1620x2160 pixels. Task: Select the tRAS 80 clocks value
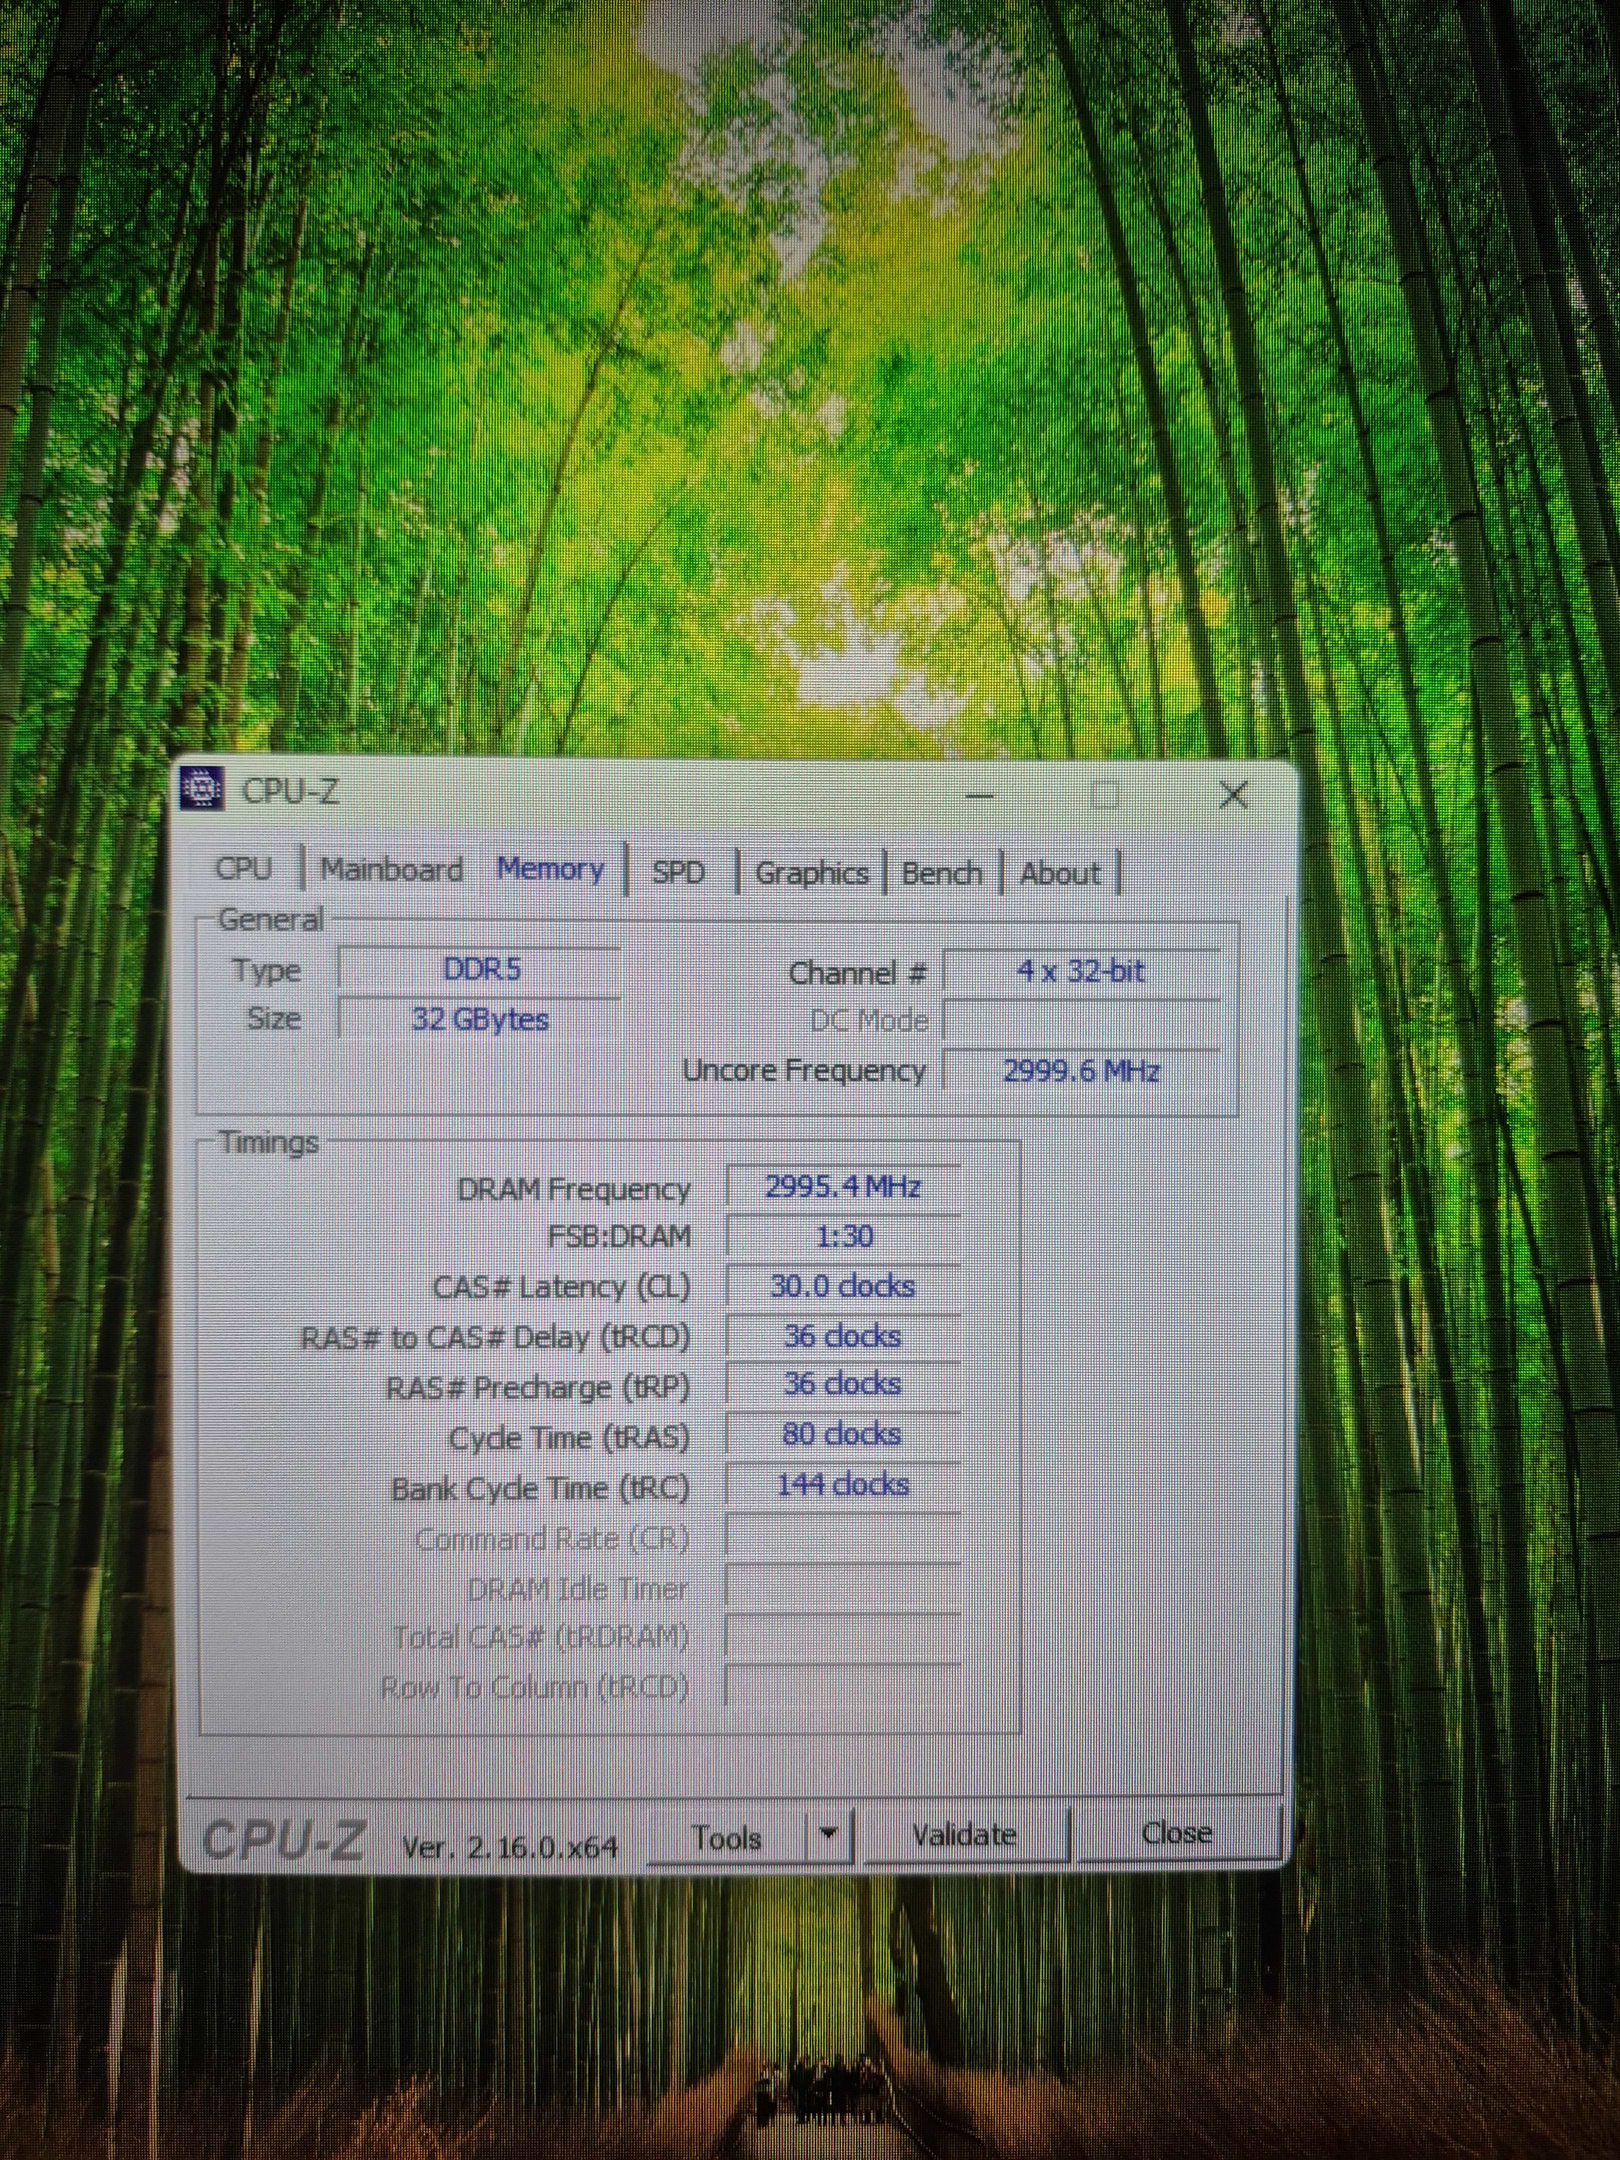coord(843,1434)
